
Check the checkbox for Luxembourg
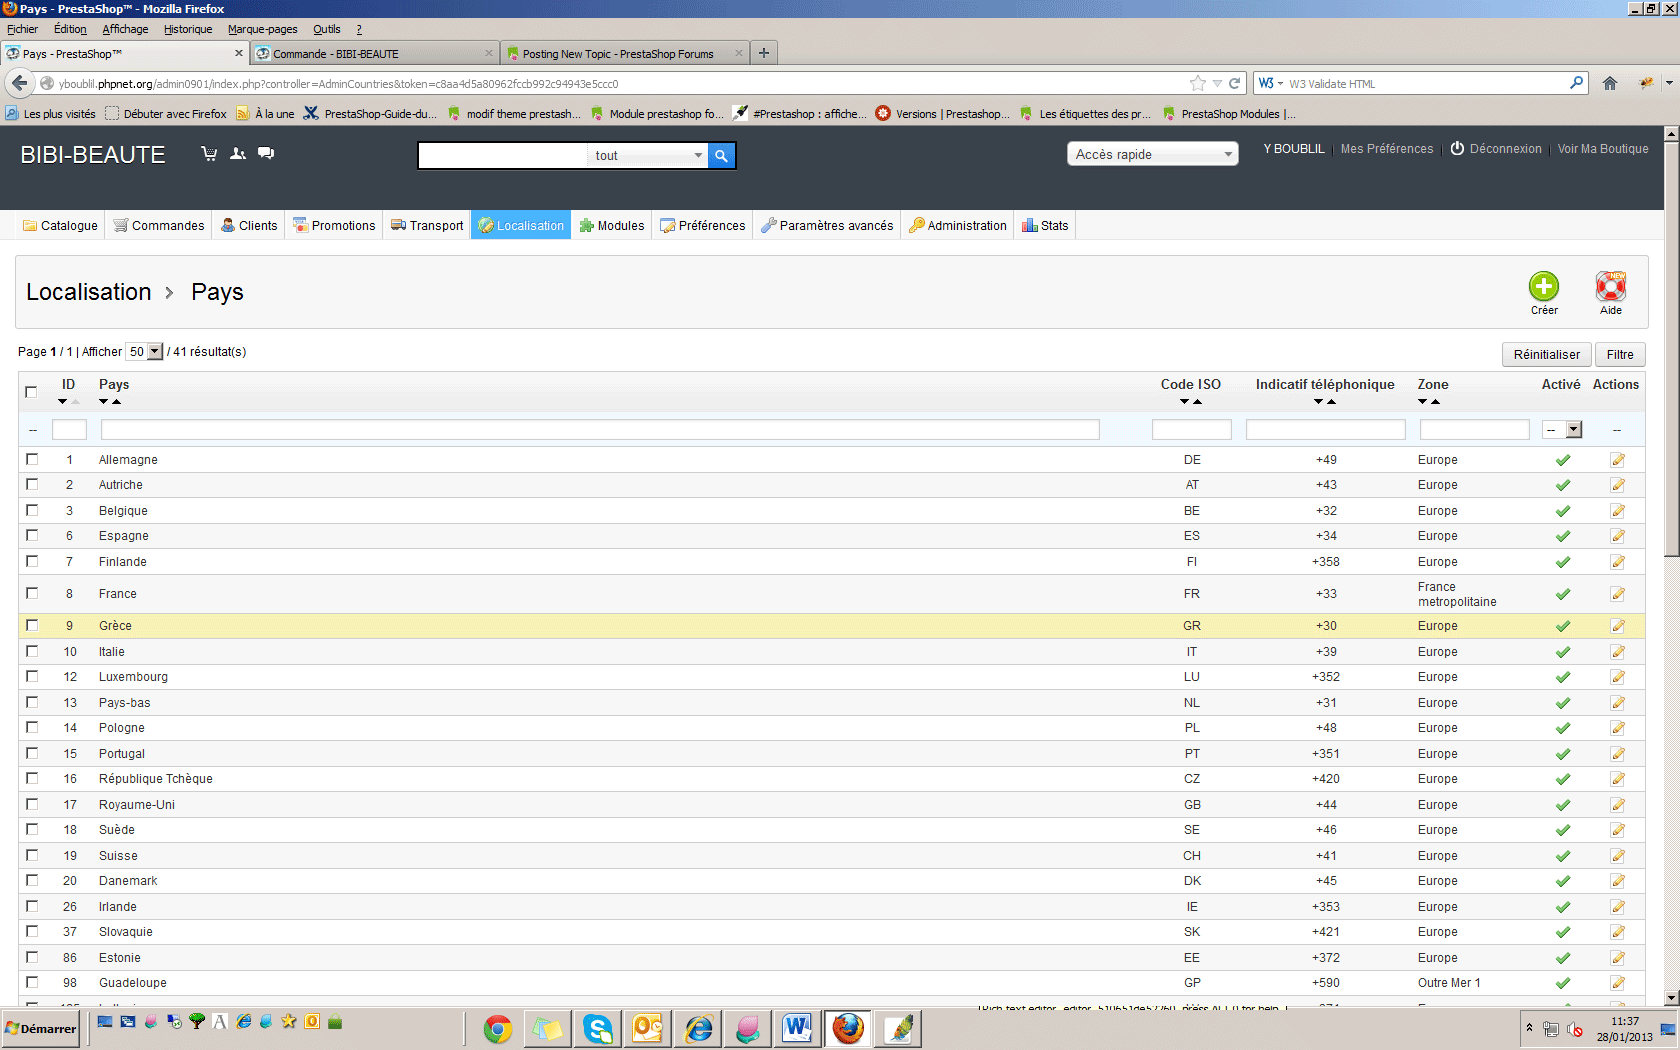[x=32, y=676]
